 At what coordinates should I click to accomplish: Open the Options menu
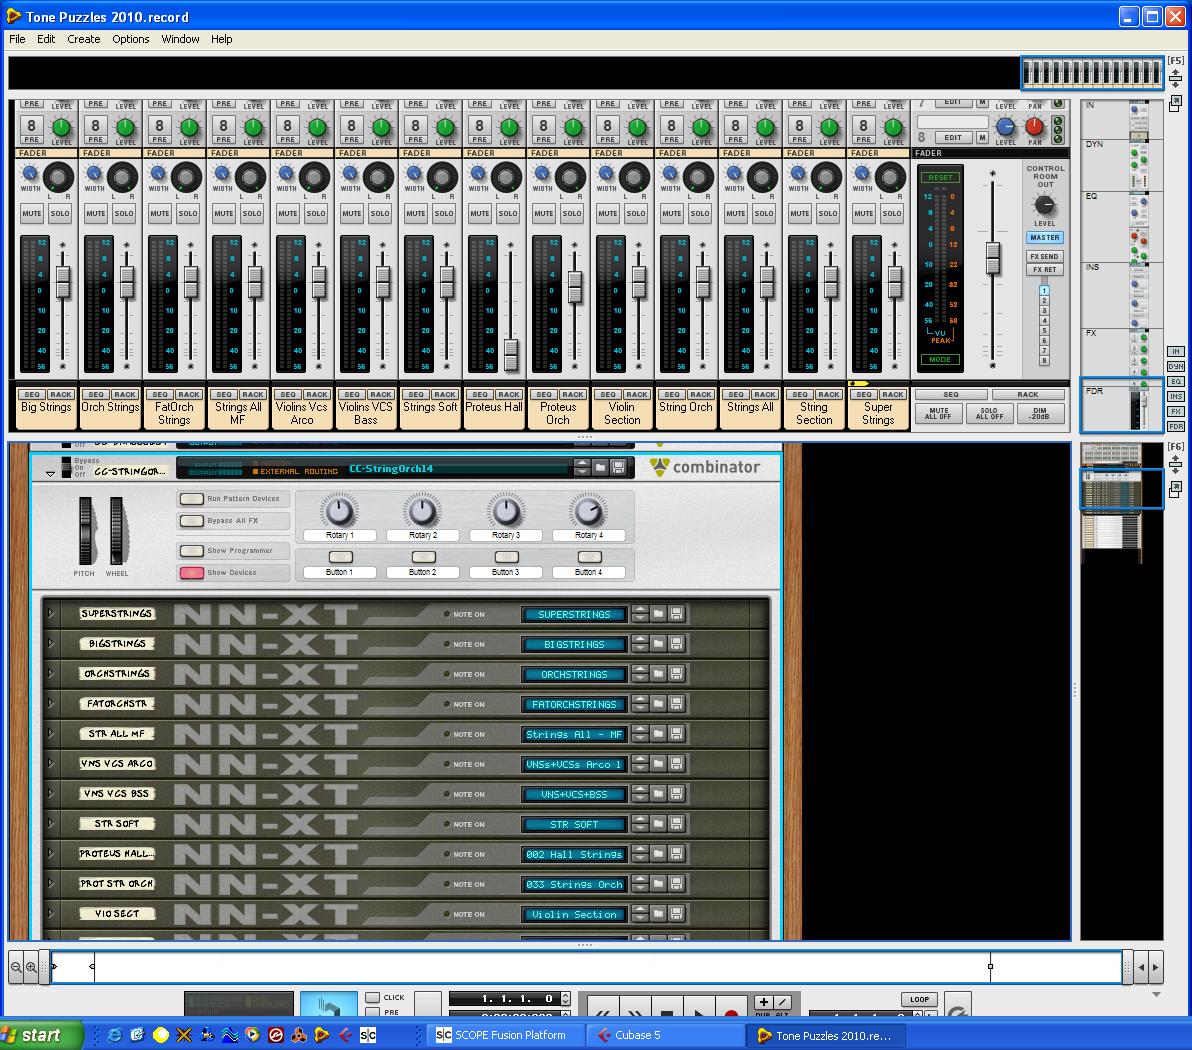pos(131,39)
